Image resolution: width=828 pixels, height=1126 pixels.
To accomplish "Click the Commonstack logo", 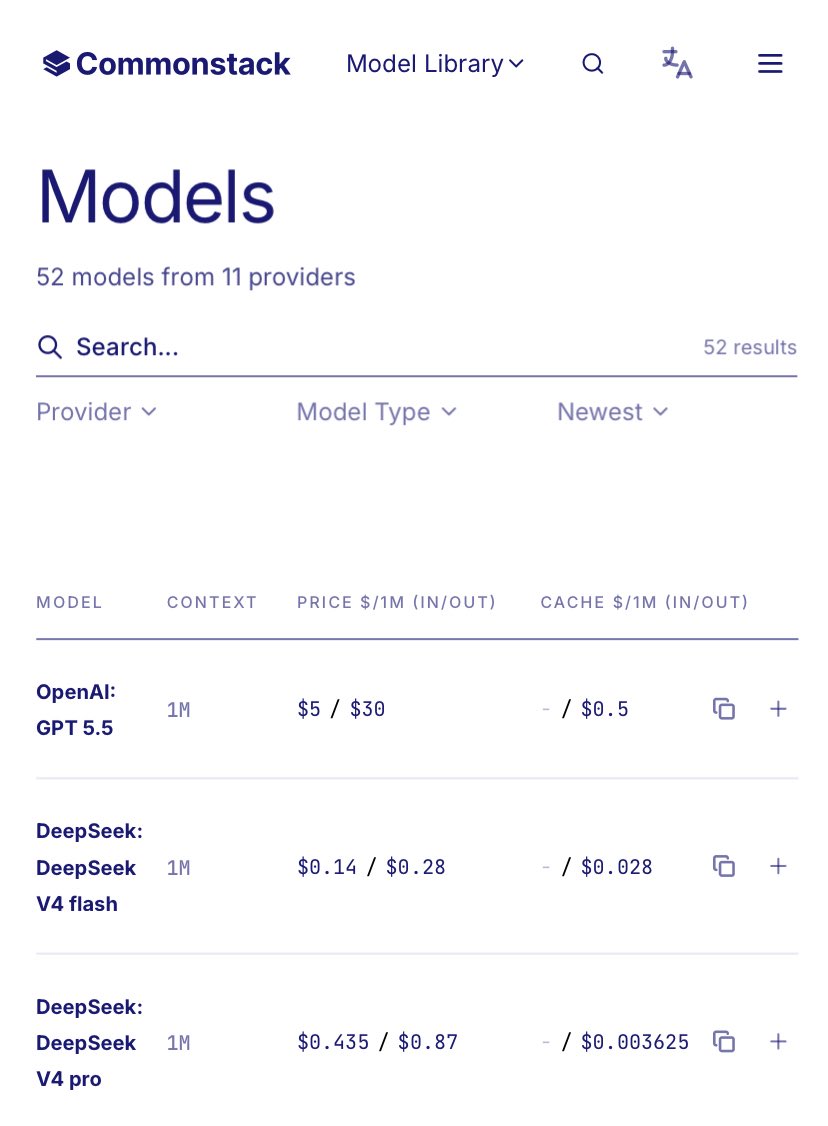I will [x=167, y=64].
